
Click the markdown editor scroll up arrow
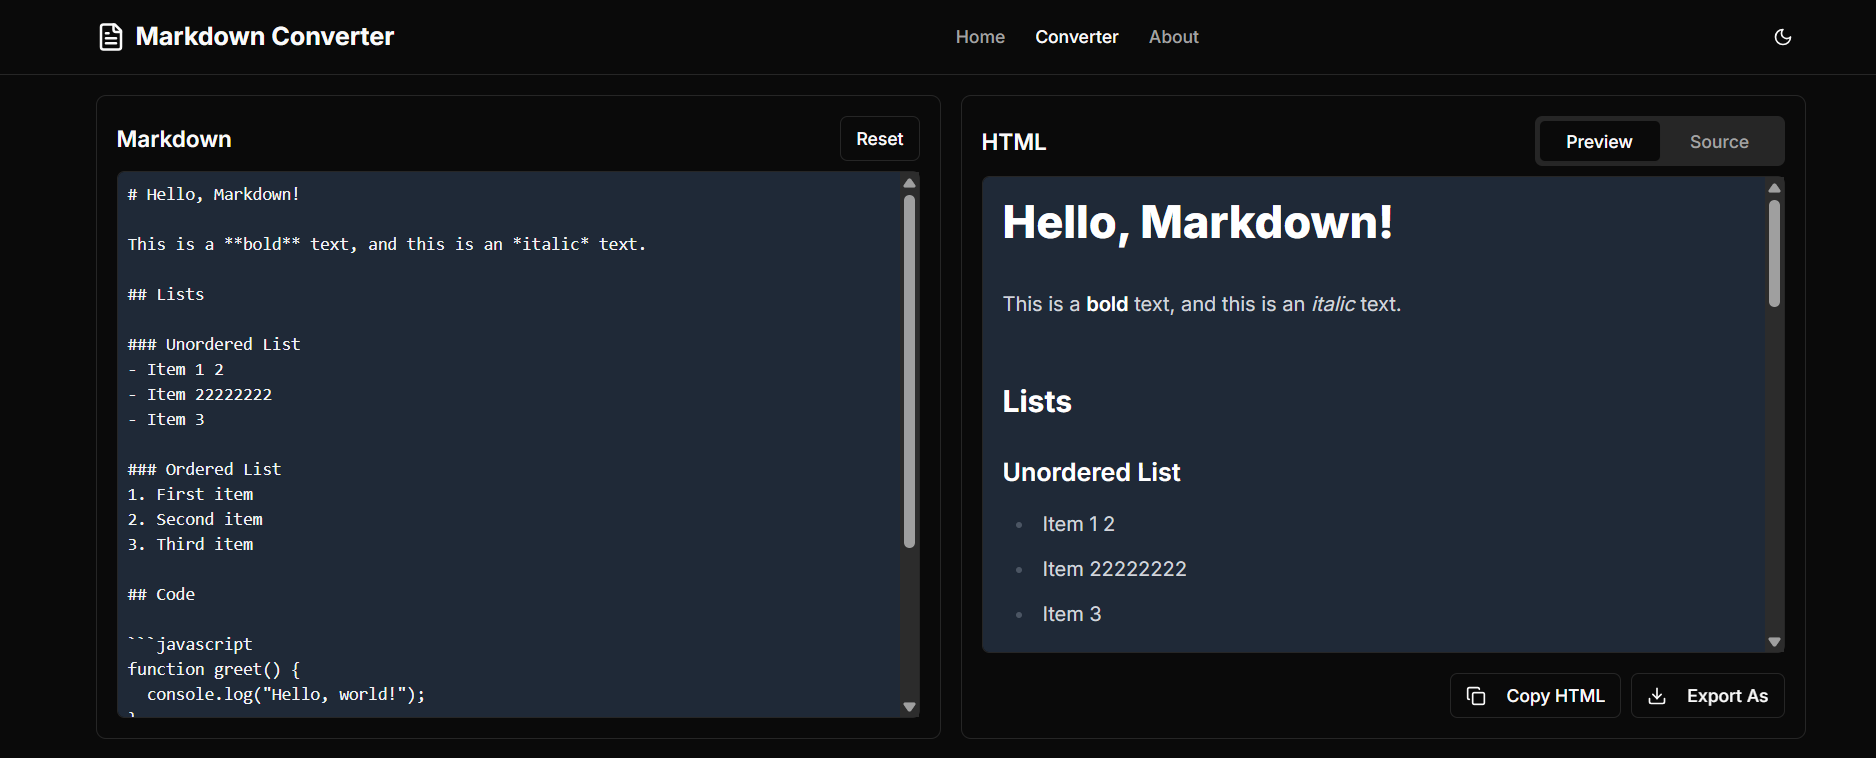pyautogui.click(x=909, y=183)
